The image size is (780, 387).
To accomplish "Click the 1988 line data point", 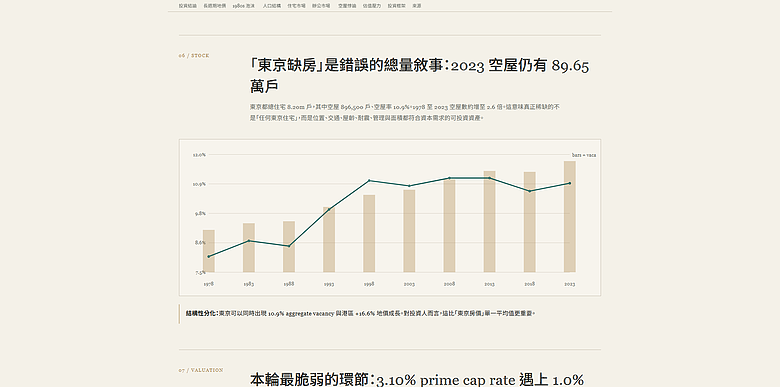I will [x=289, y=246].
